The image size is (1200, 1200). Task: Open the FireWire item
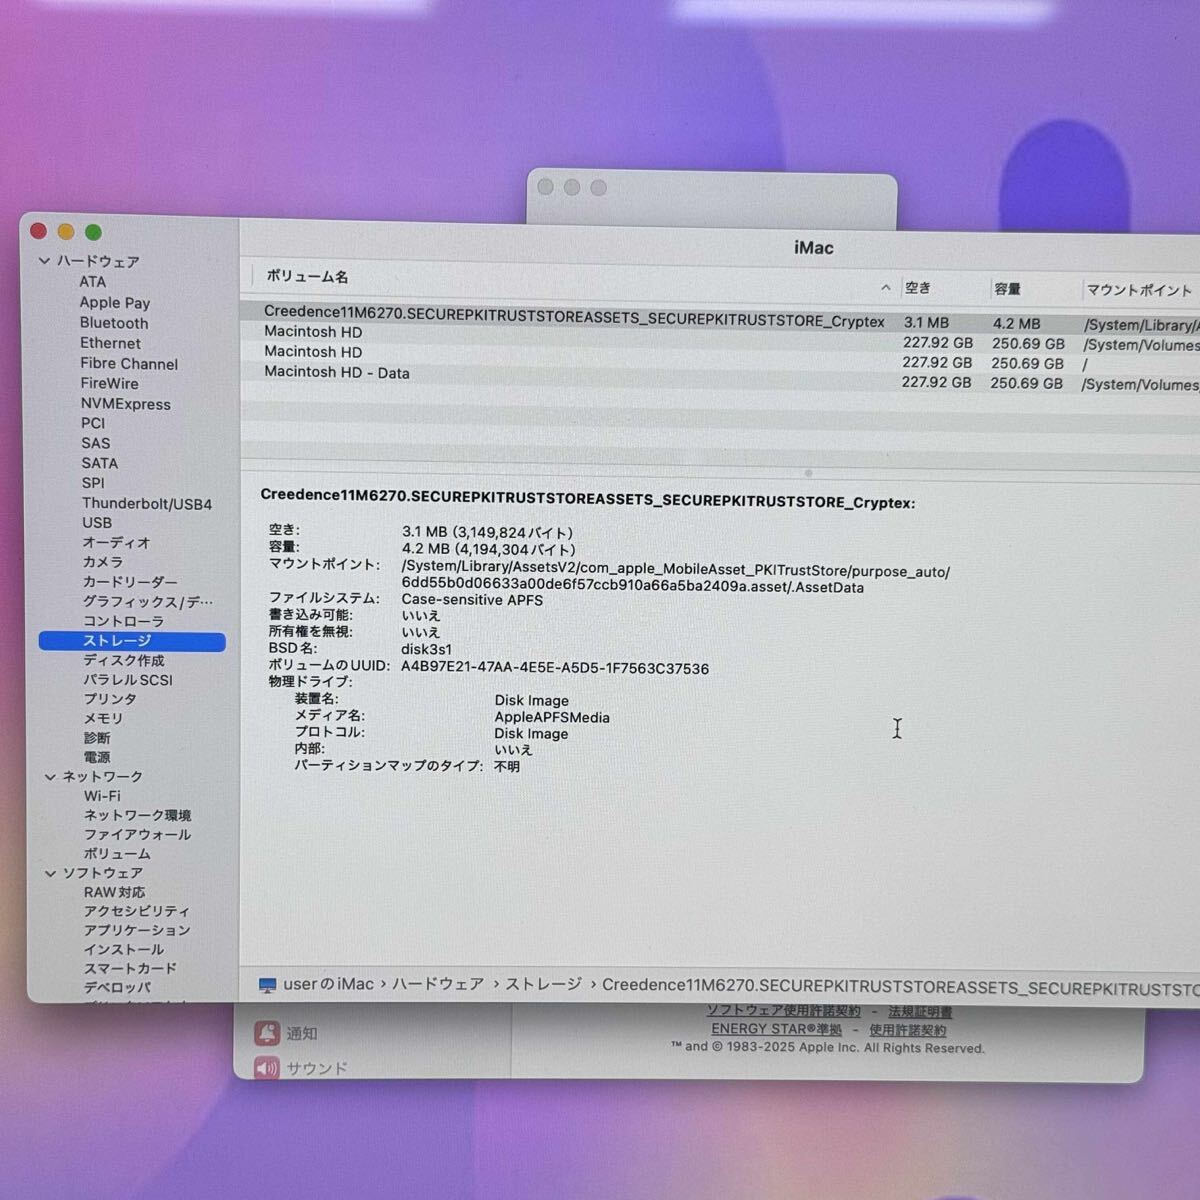point(110,383)
